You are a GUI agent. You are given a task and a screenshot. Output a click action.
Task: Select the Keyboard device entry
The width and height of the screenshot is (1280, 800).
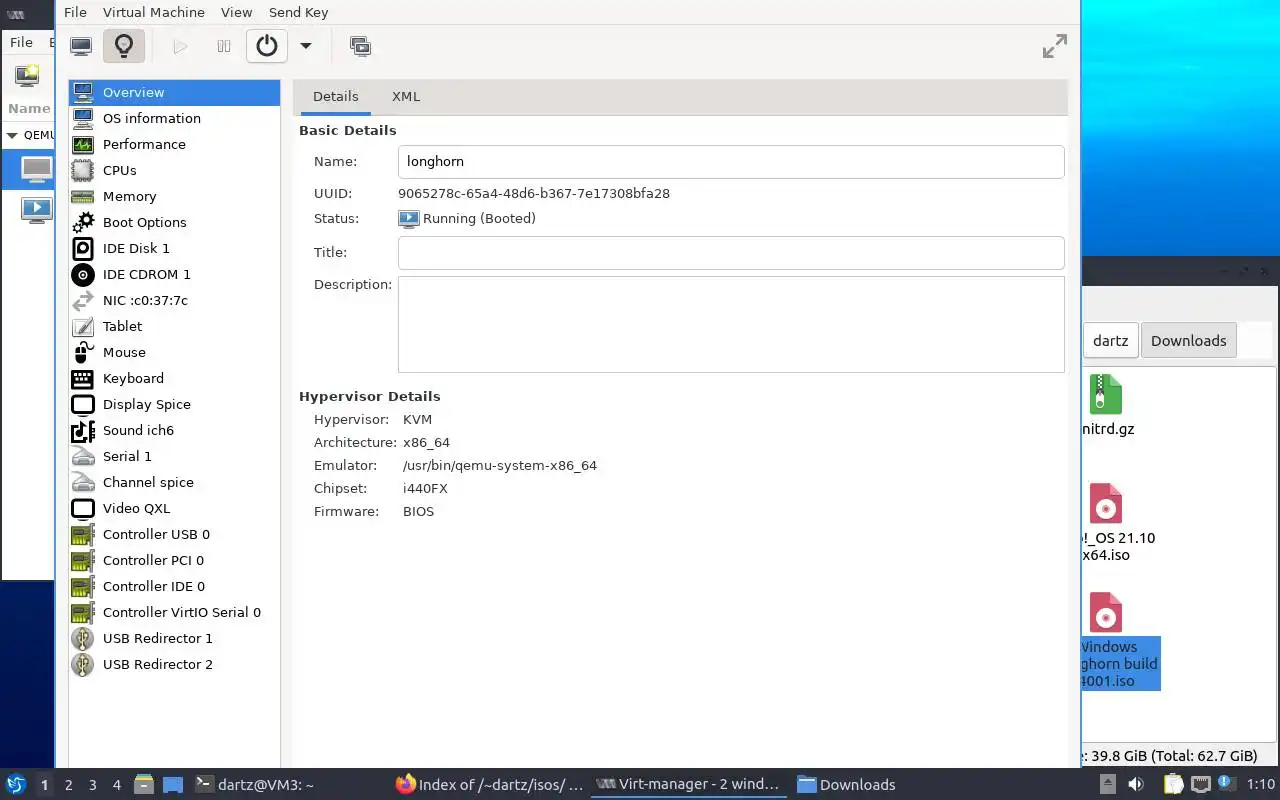click(x=174, y=378)
